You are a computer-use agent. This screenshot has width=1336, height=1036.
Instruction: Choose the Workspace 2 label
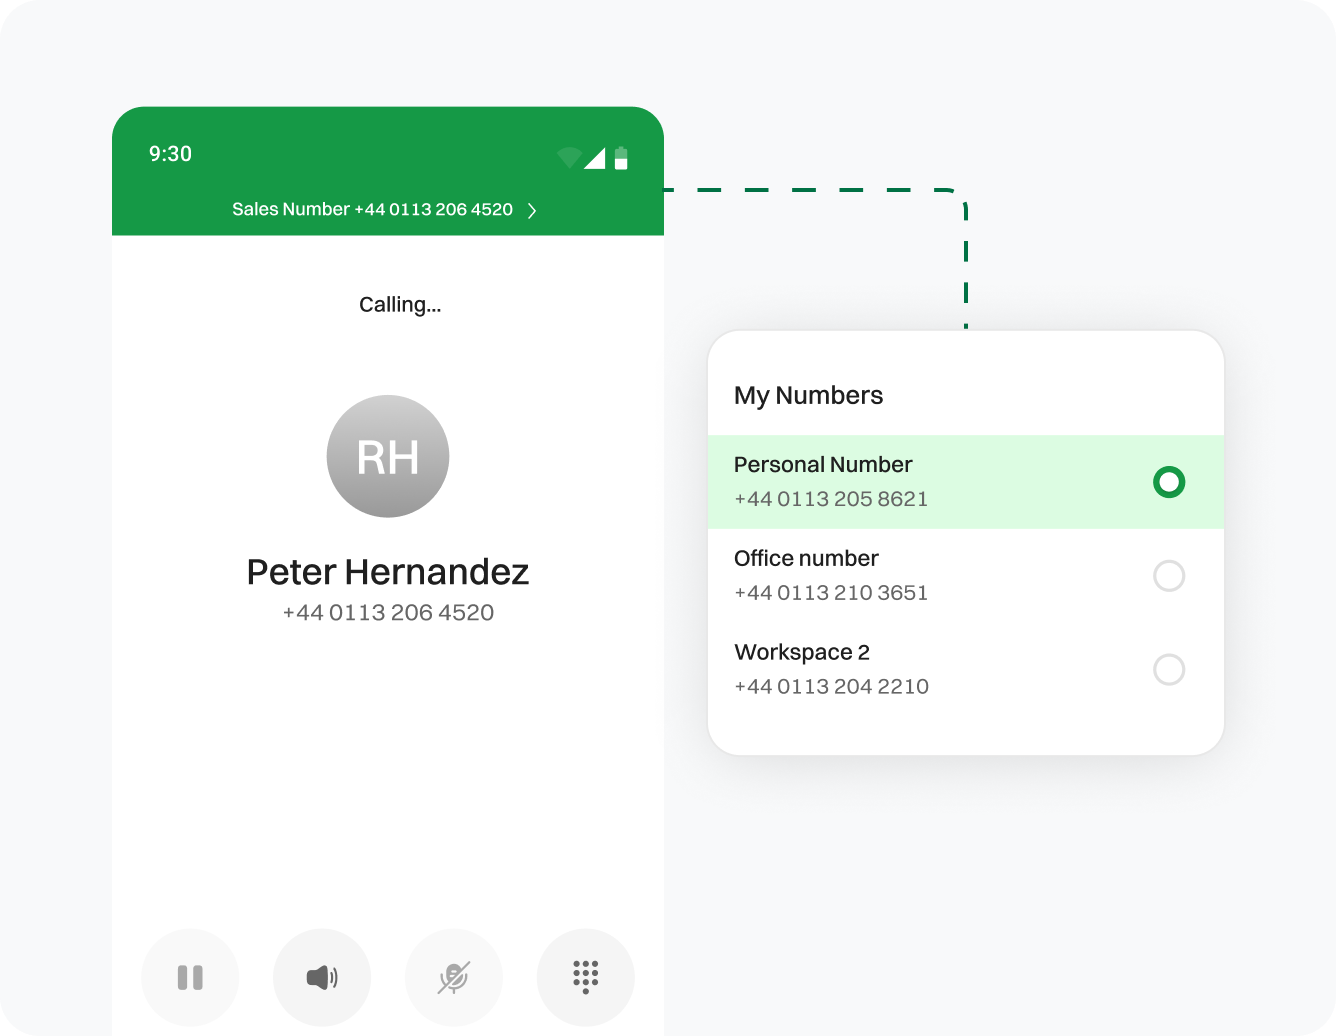[x=802, y=652]
